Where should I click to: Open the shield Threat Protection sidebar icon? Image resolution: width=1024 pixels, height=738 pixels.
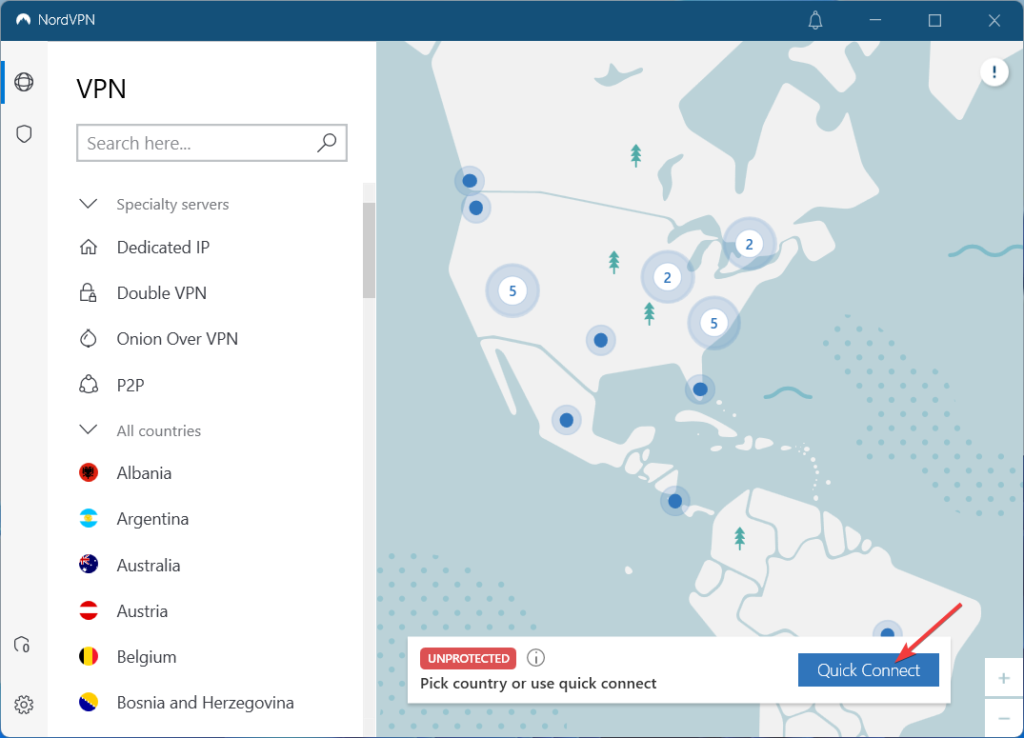click(24, 134)
